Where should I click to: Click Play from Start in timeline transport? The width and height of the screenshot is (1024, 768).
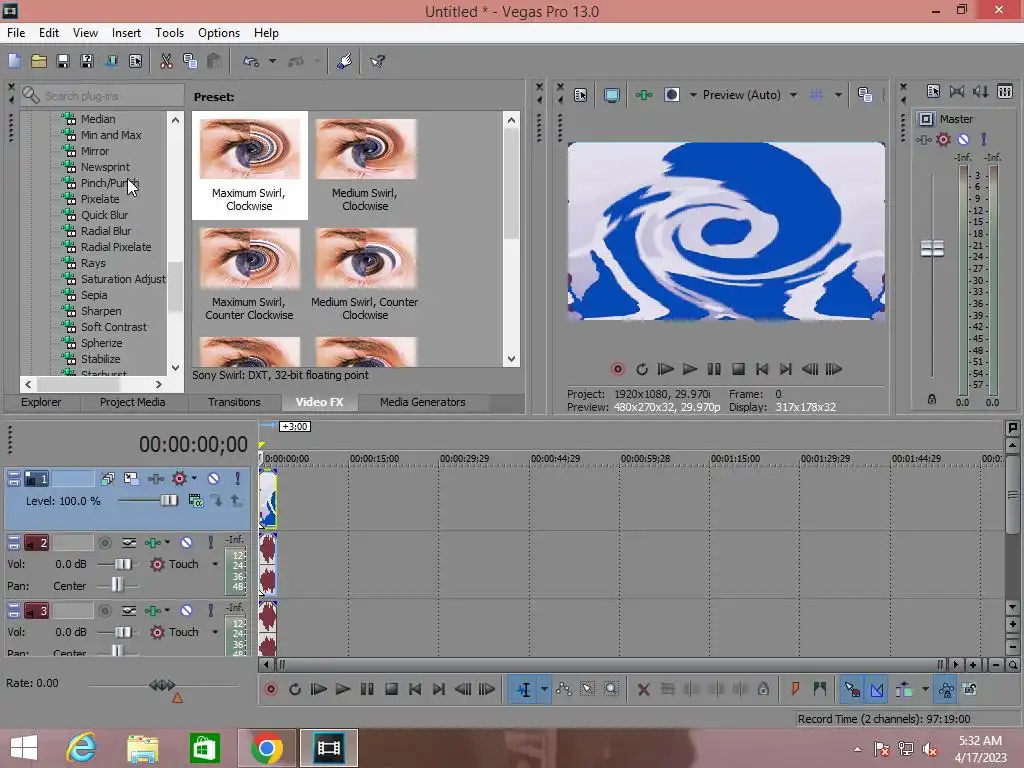[x=318, y=689]
